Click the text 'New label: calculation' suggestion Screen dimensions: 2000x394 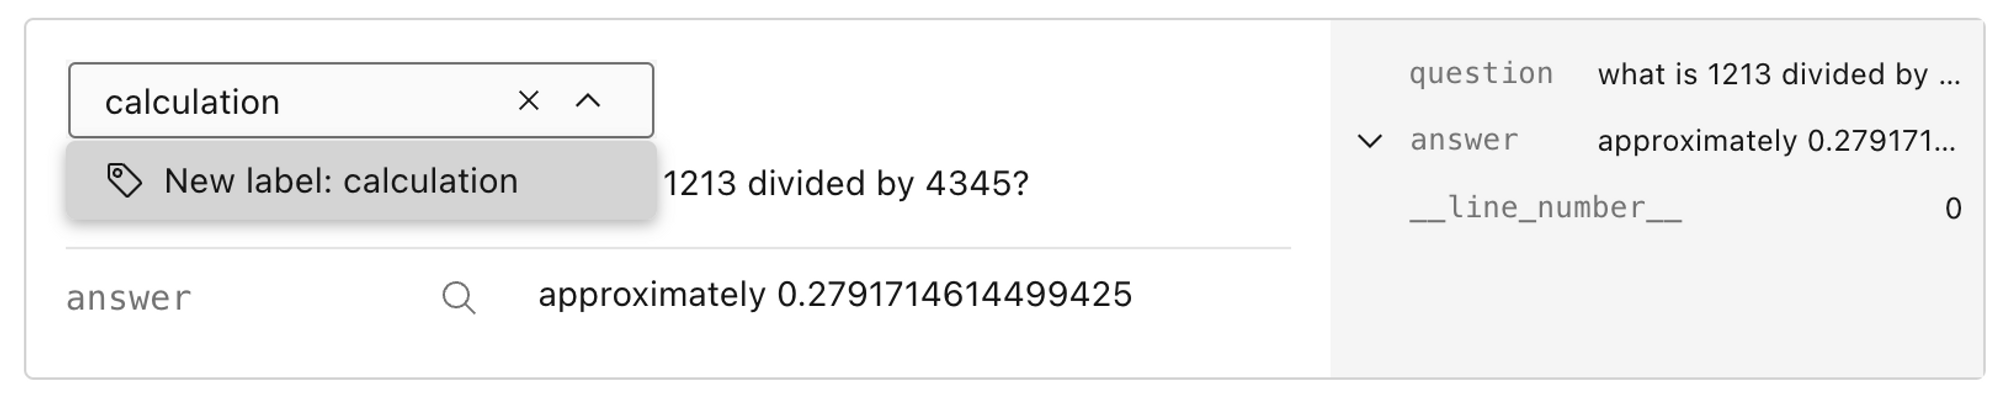[x=341, y=181]
